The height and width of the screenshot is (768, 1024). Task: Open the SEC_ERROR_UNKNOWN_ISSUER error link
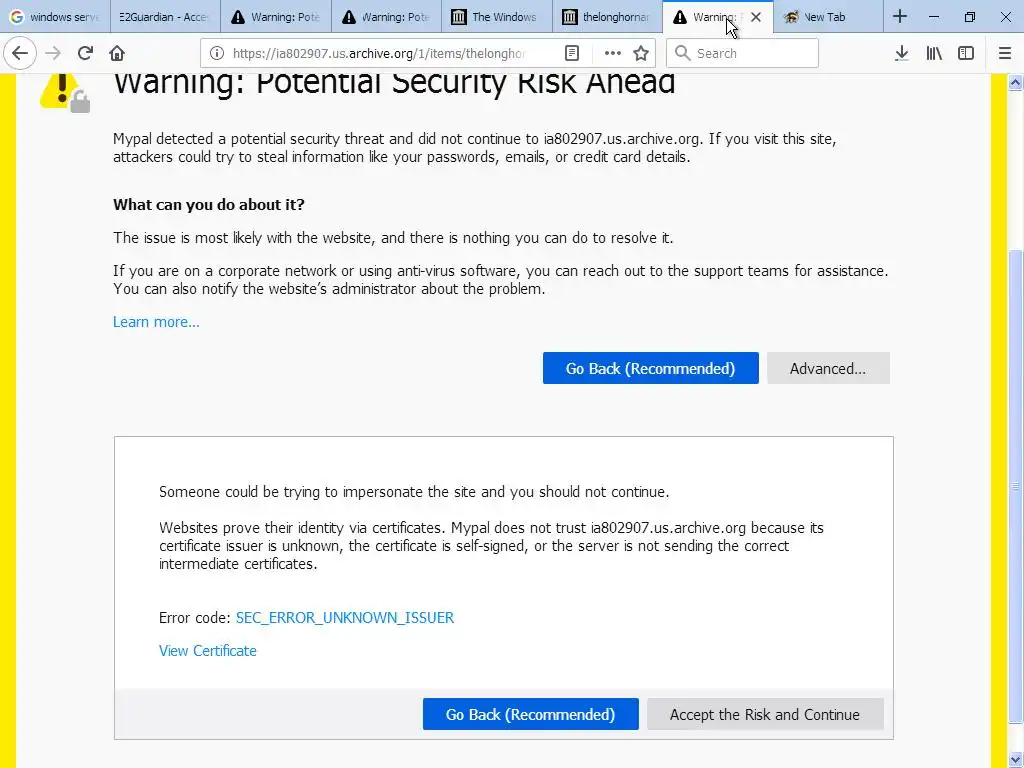point(344,618)
